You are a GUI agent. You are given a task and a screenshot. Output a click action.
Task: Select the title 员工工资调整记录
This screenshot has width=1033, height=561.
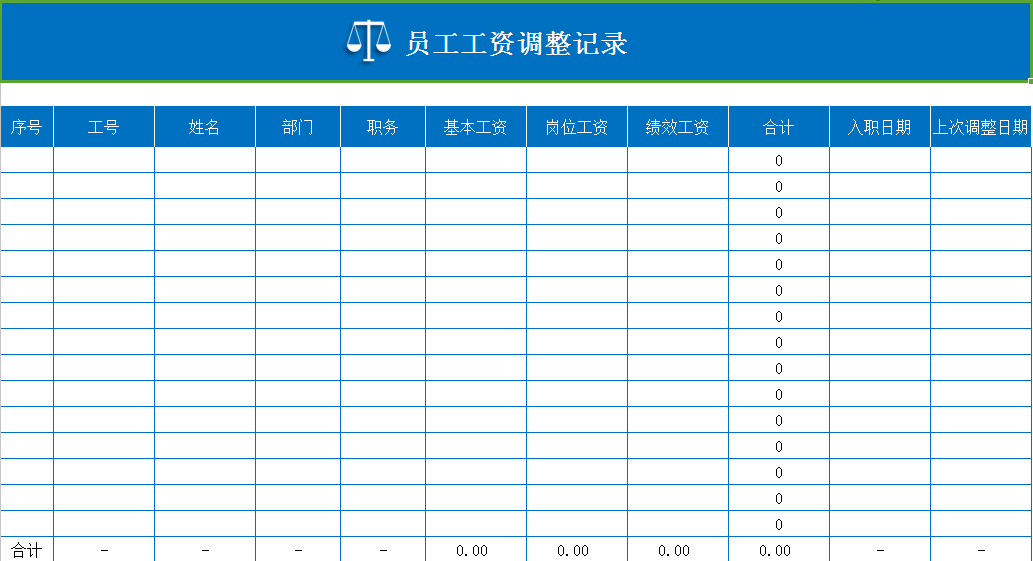click(x=516, y=43)
